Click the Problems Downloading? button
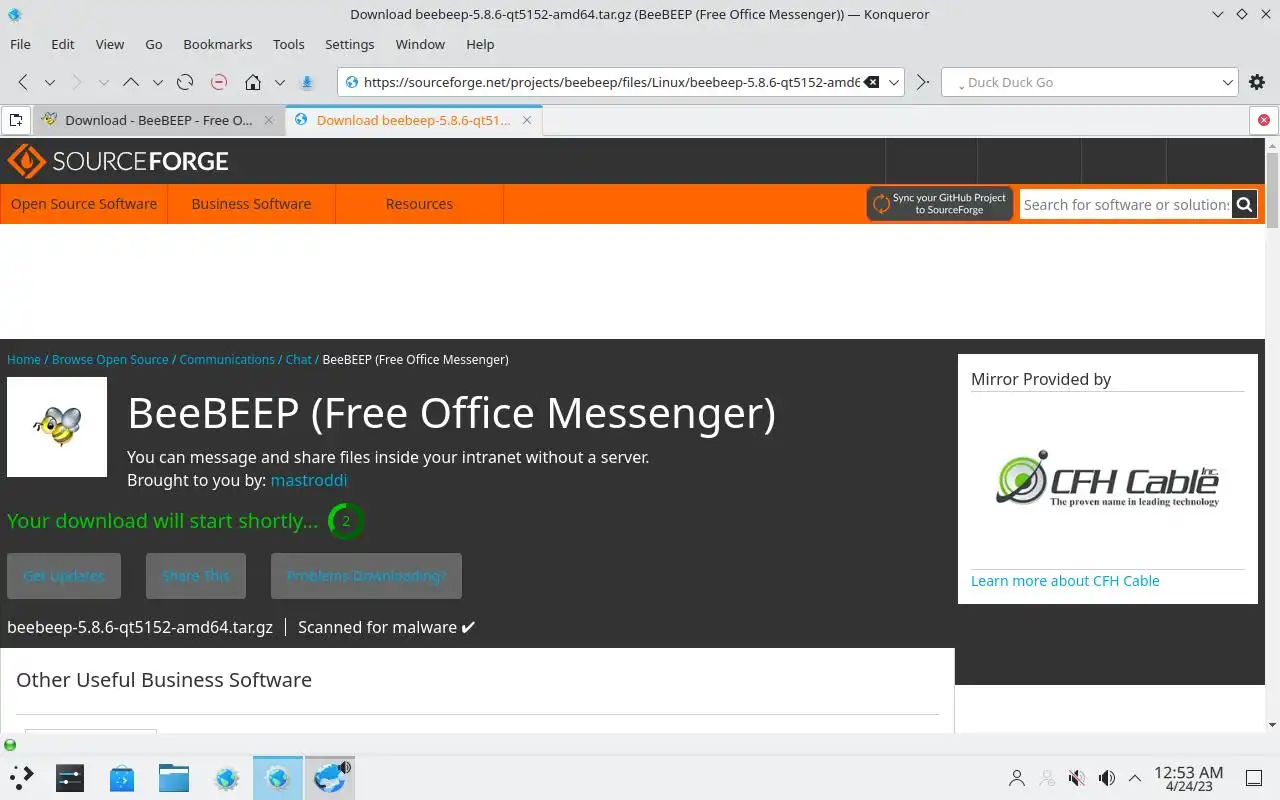 [366, 576]
